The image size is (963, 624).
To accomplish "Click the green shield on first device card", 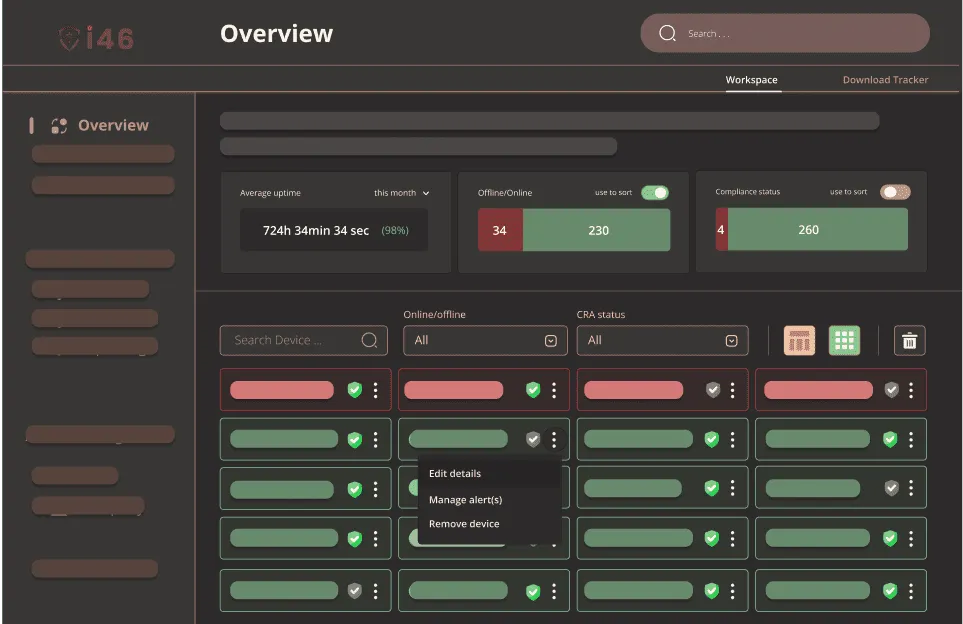I will (x=354, y=390).
